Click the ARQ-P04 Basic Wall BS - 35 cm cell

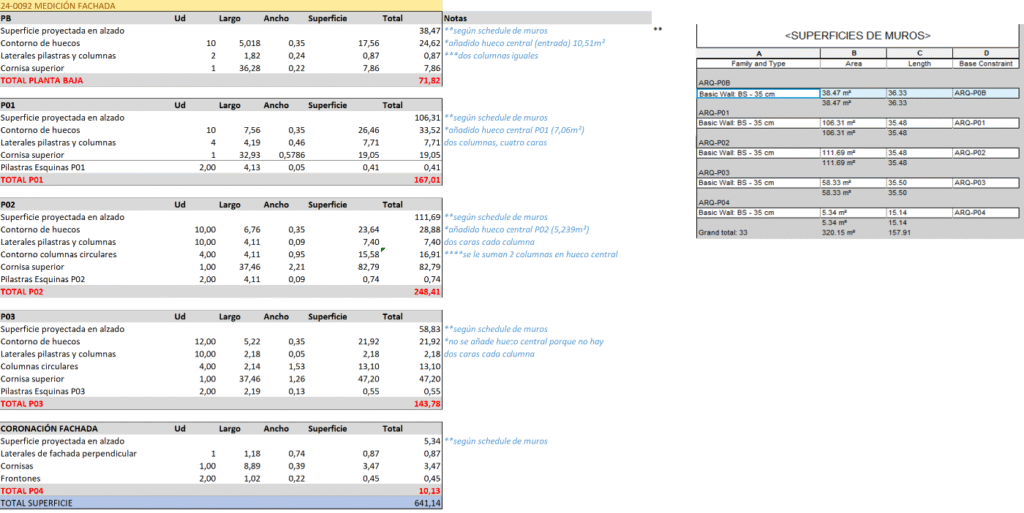click(x=758, y=212)
